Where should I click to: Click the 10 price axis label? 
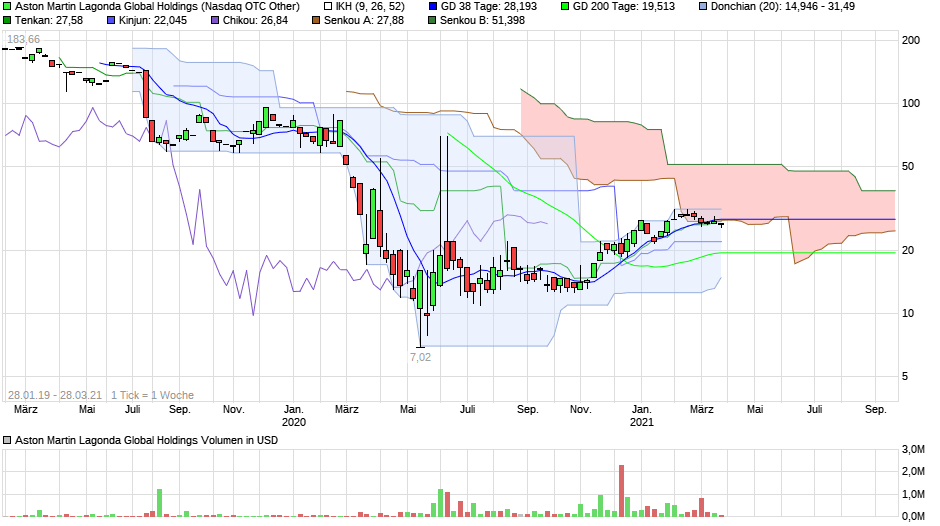click(x=908, y=313)
